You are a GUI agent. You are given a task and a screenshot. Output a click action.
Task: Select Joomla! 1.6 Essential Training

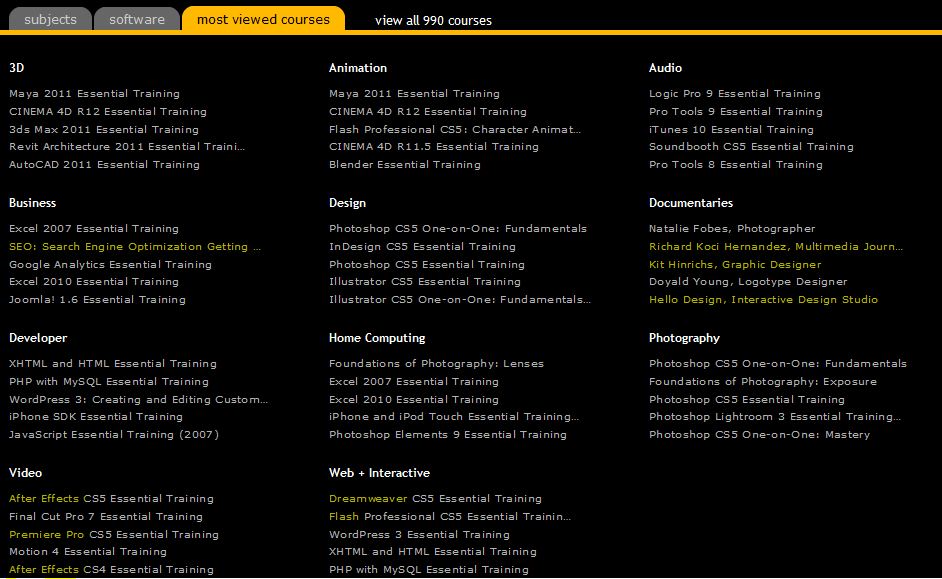tap(97, 300)
